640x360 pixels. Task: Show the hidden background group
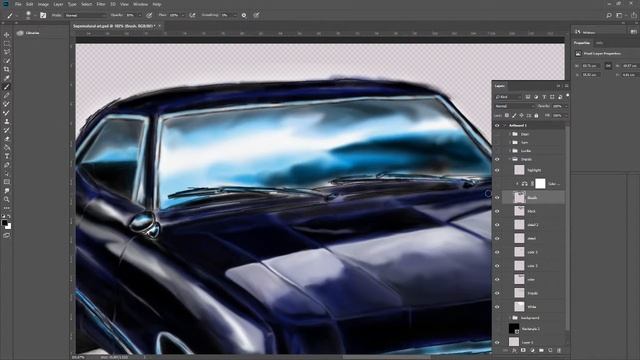(x=497, y=318)
